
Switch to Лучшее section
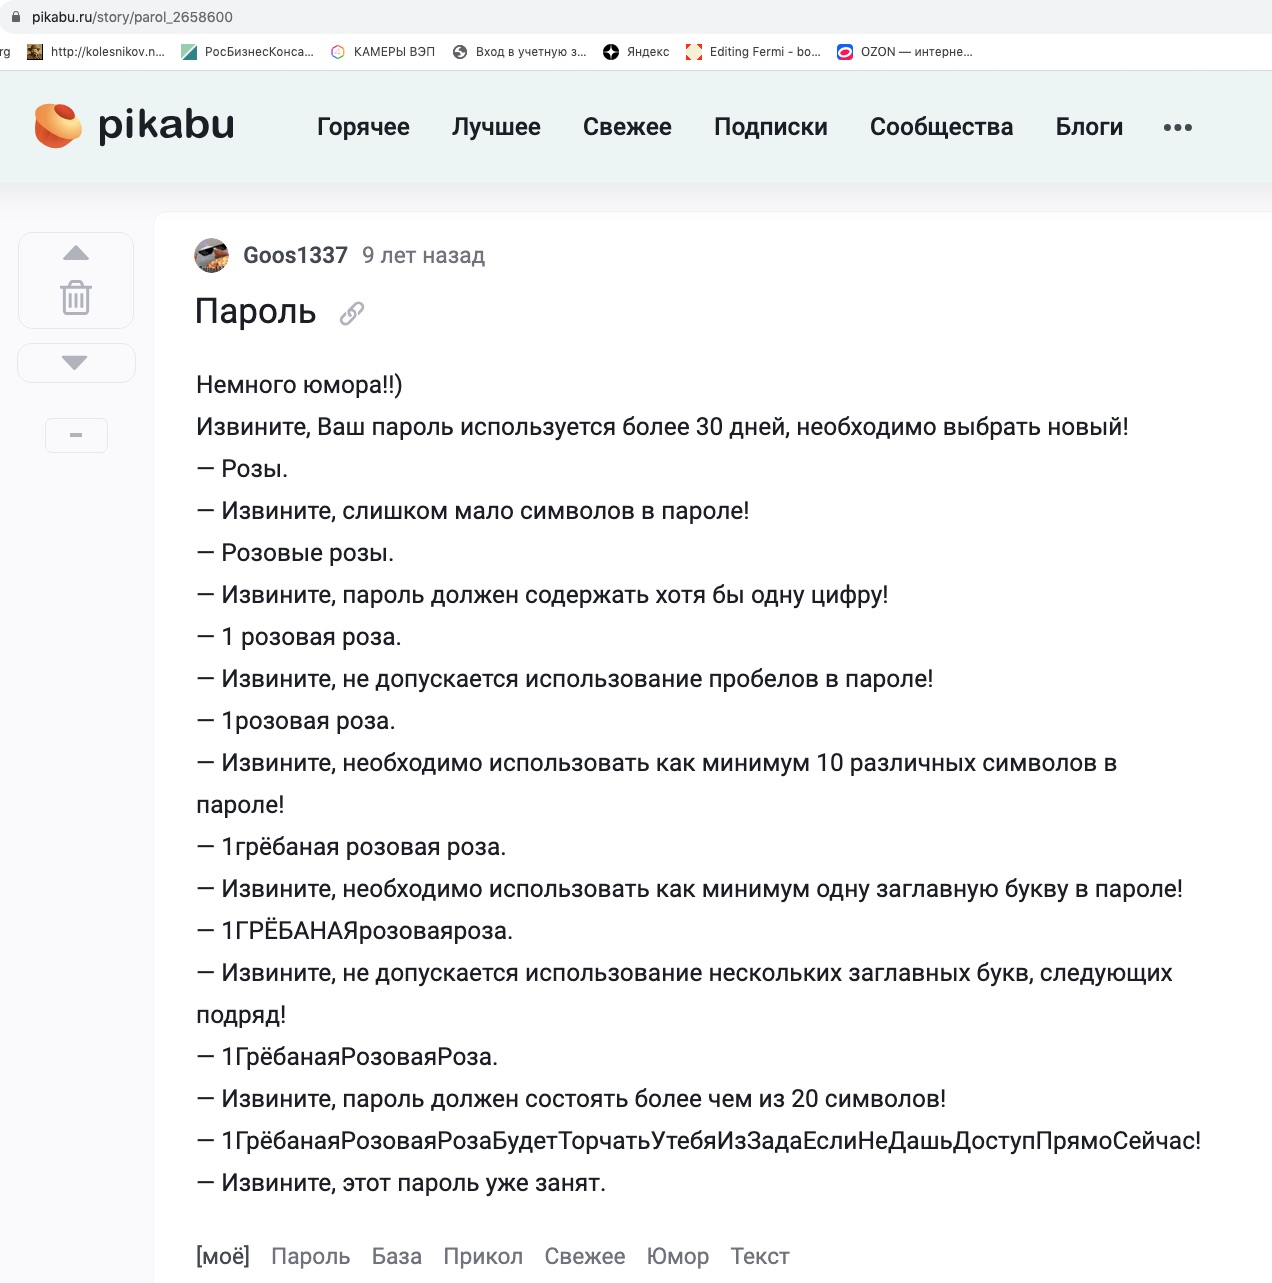click(496, 127)
